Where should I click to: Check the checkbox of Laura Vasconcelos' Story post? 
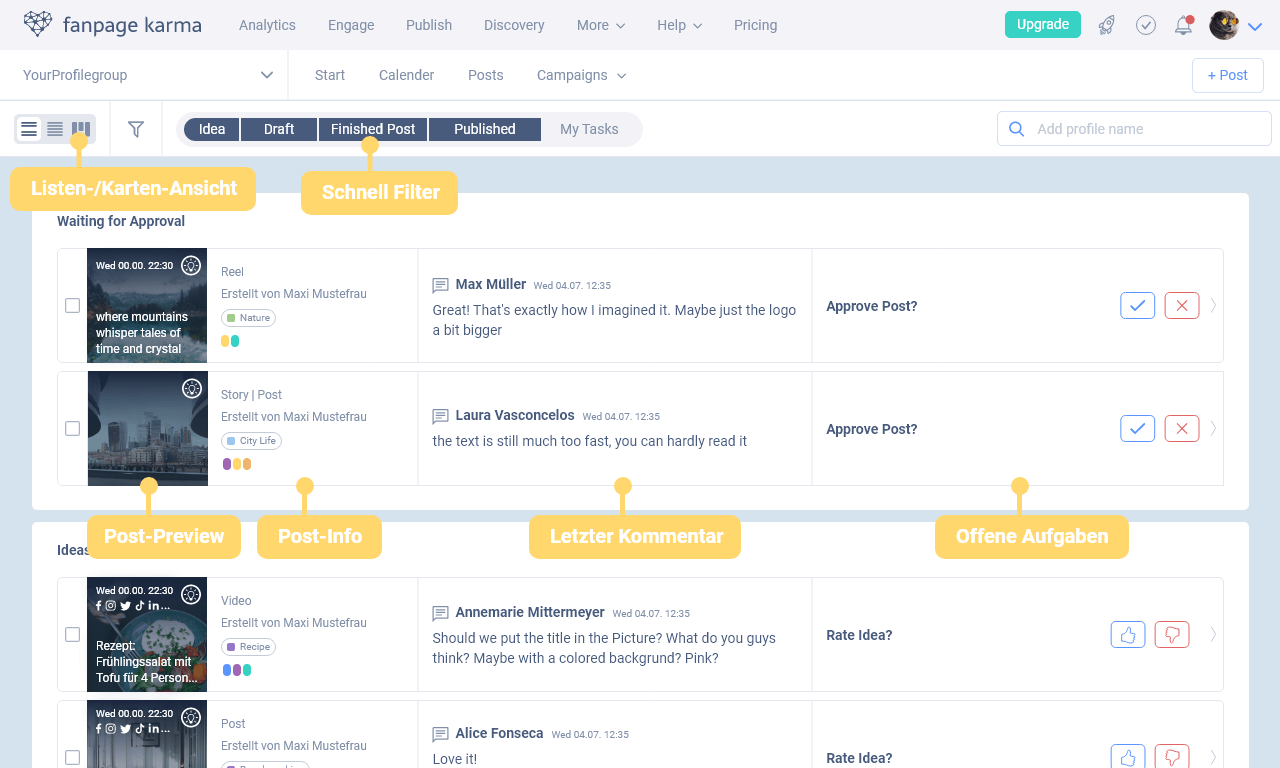[x=72, y=428]
